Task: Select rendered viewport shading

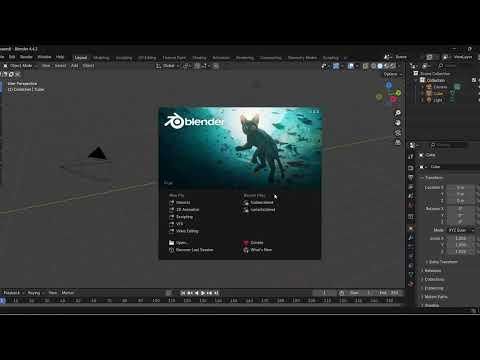Action: [393, 66]
